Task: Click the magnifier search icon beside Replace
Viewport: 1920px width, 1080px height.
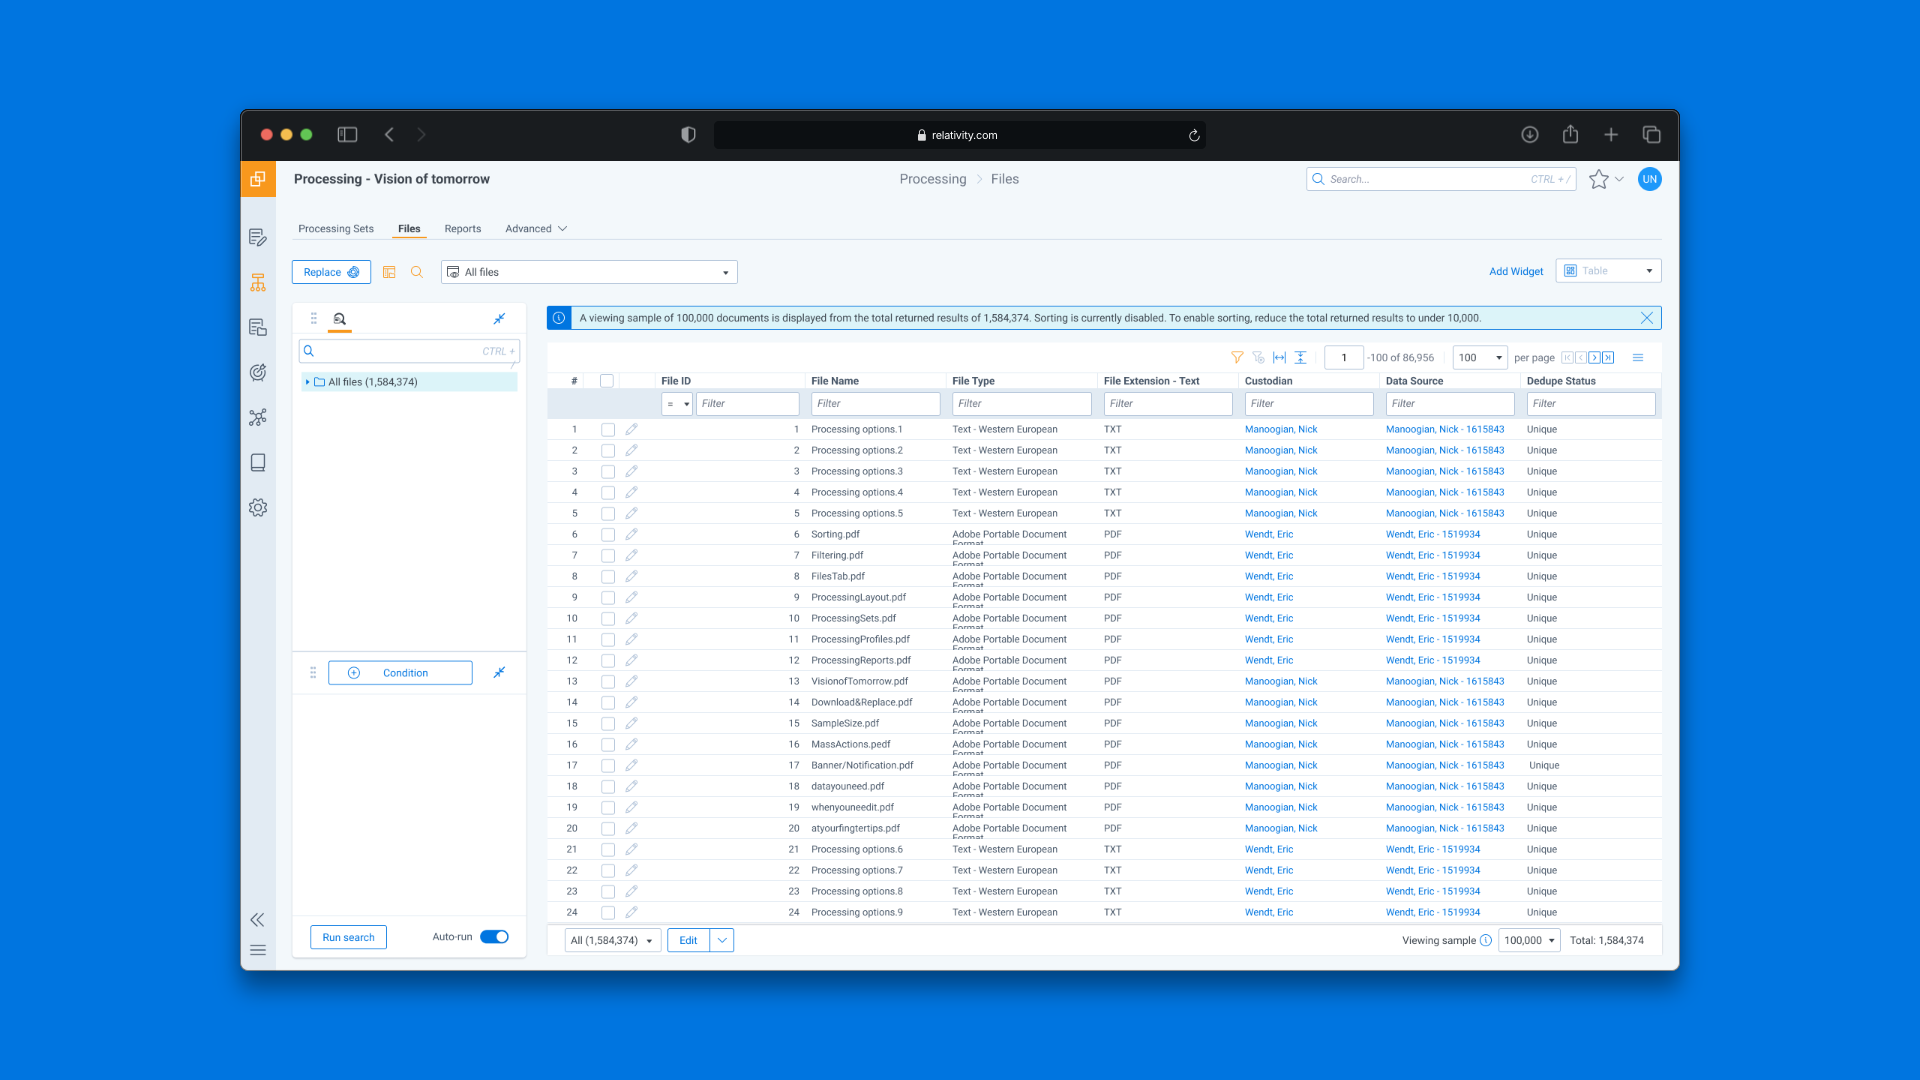Action: click(417, 272)
